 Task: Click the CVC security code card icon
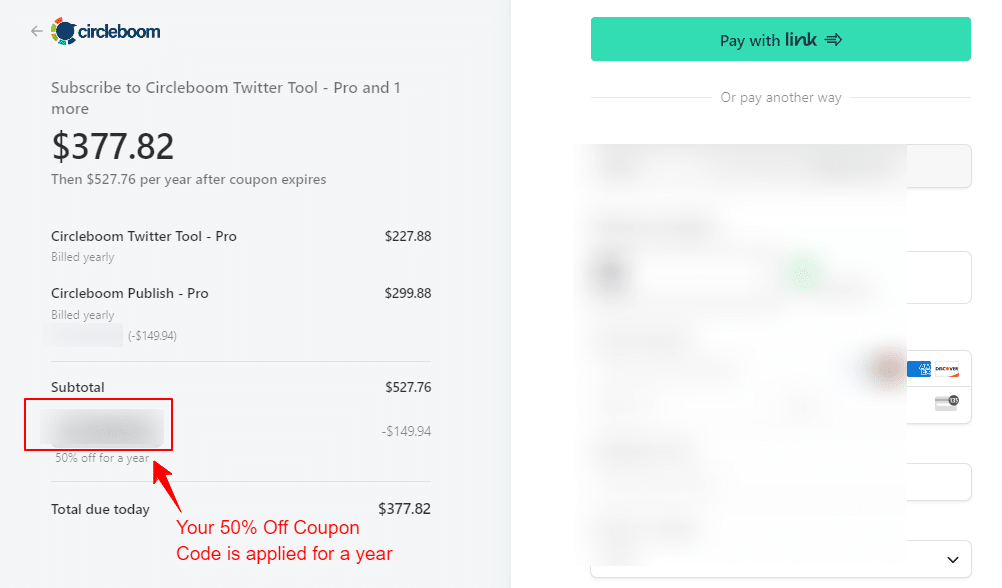[947, 403]
